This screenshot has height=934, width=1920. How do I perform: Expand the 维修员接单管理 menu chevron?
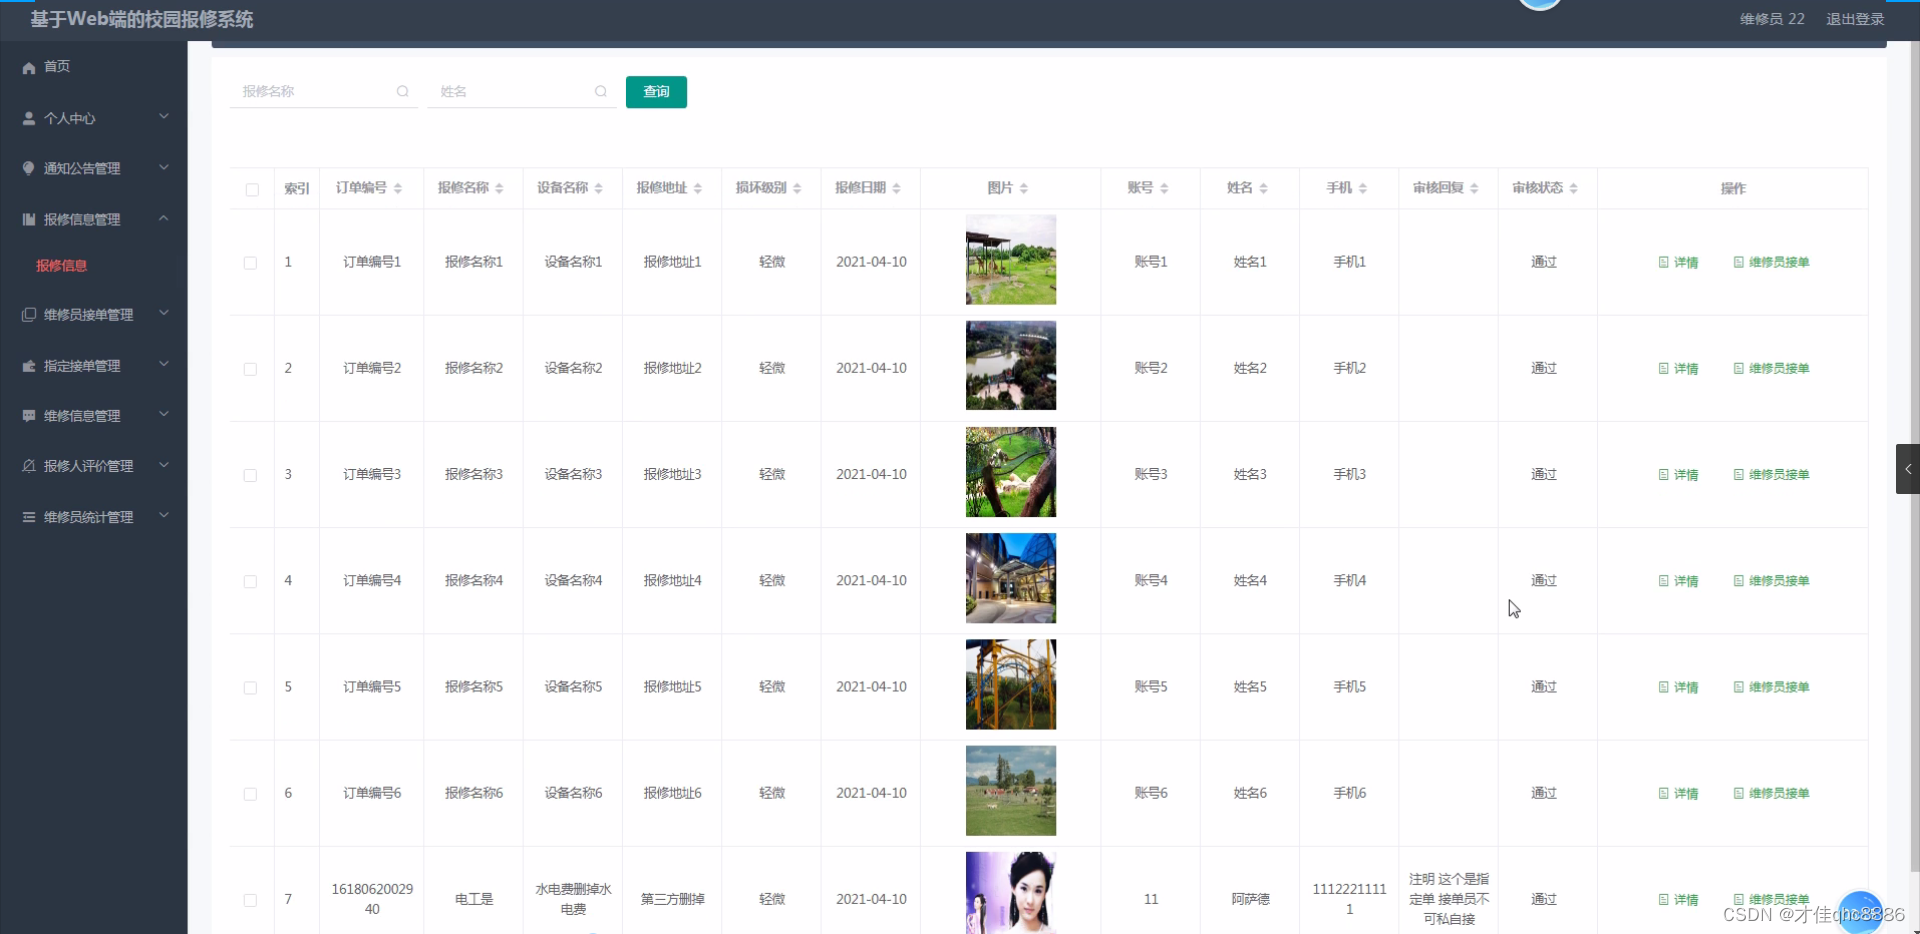coord(164,314)
